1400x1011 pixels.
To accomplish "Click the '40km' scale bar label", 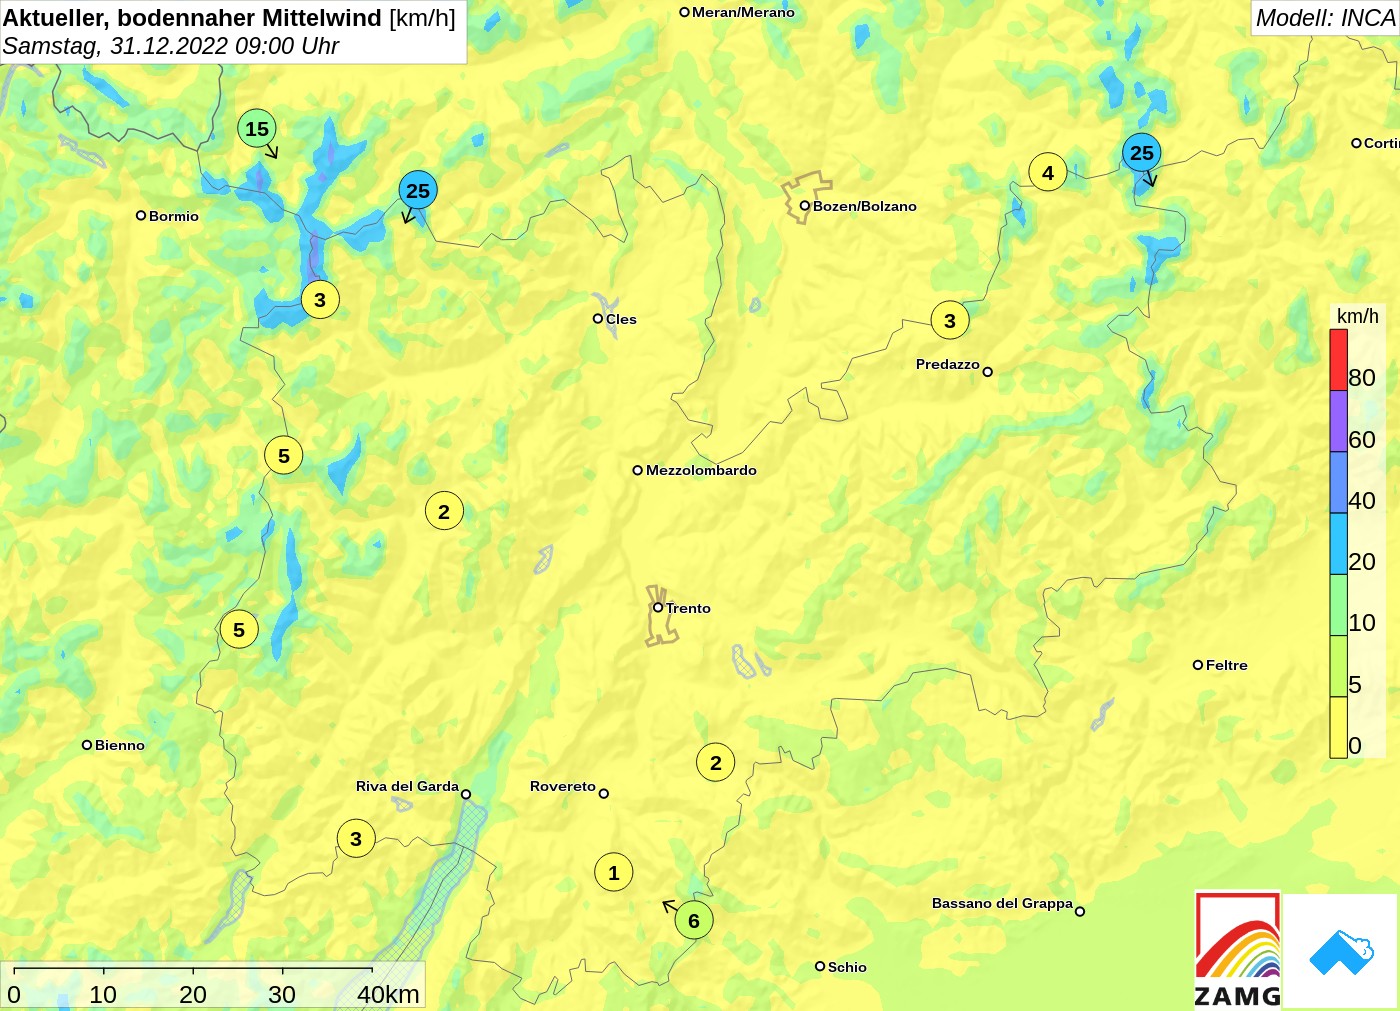I will pyautogui.click(x=389, y=994).
